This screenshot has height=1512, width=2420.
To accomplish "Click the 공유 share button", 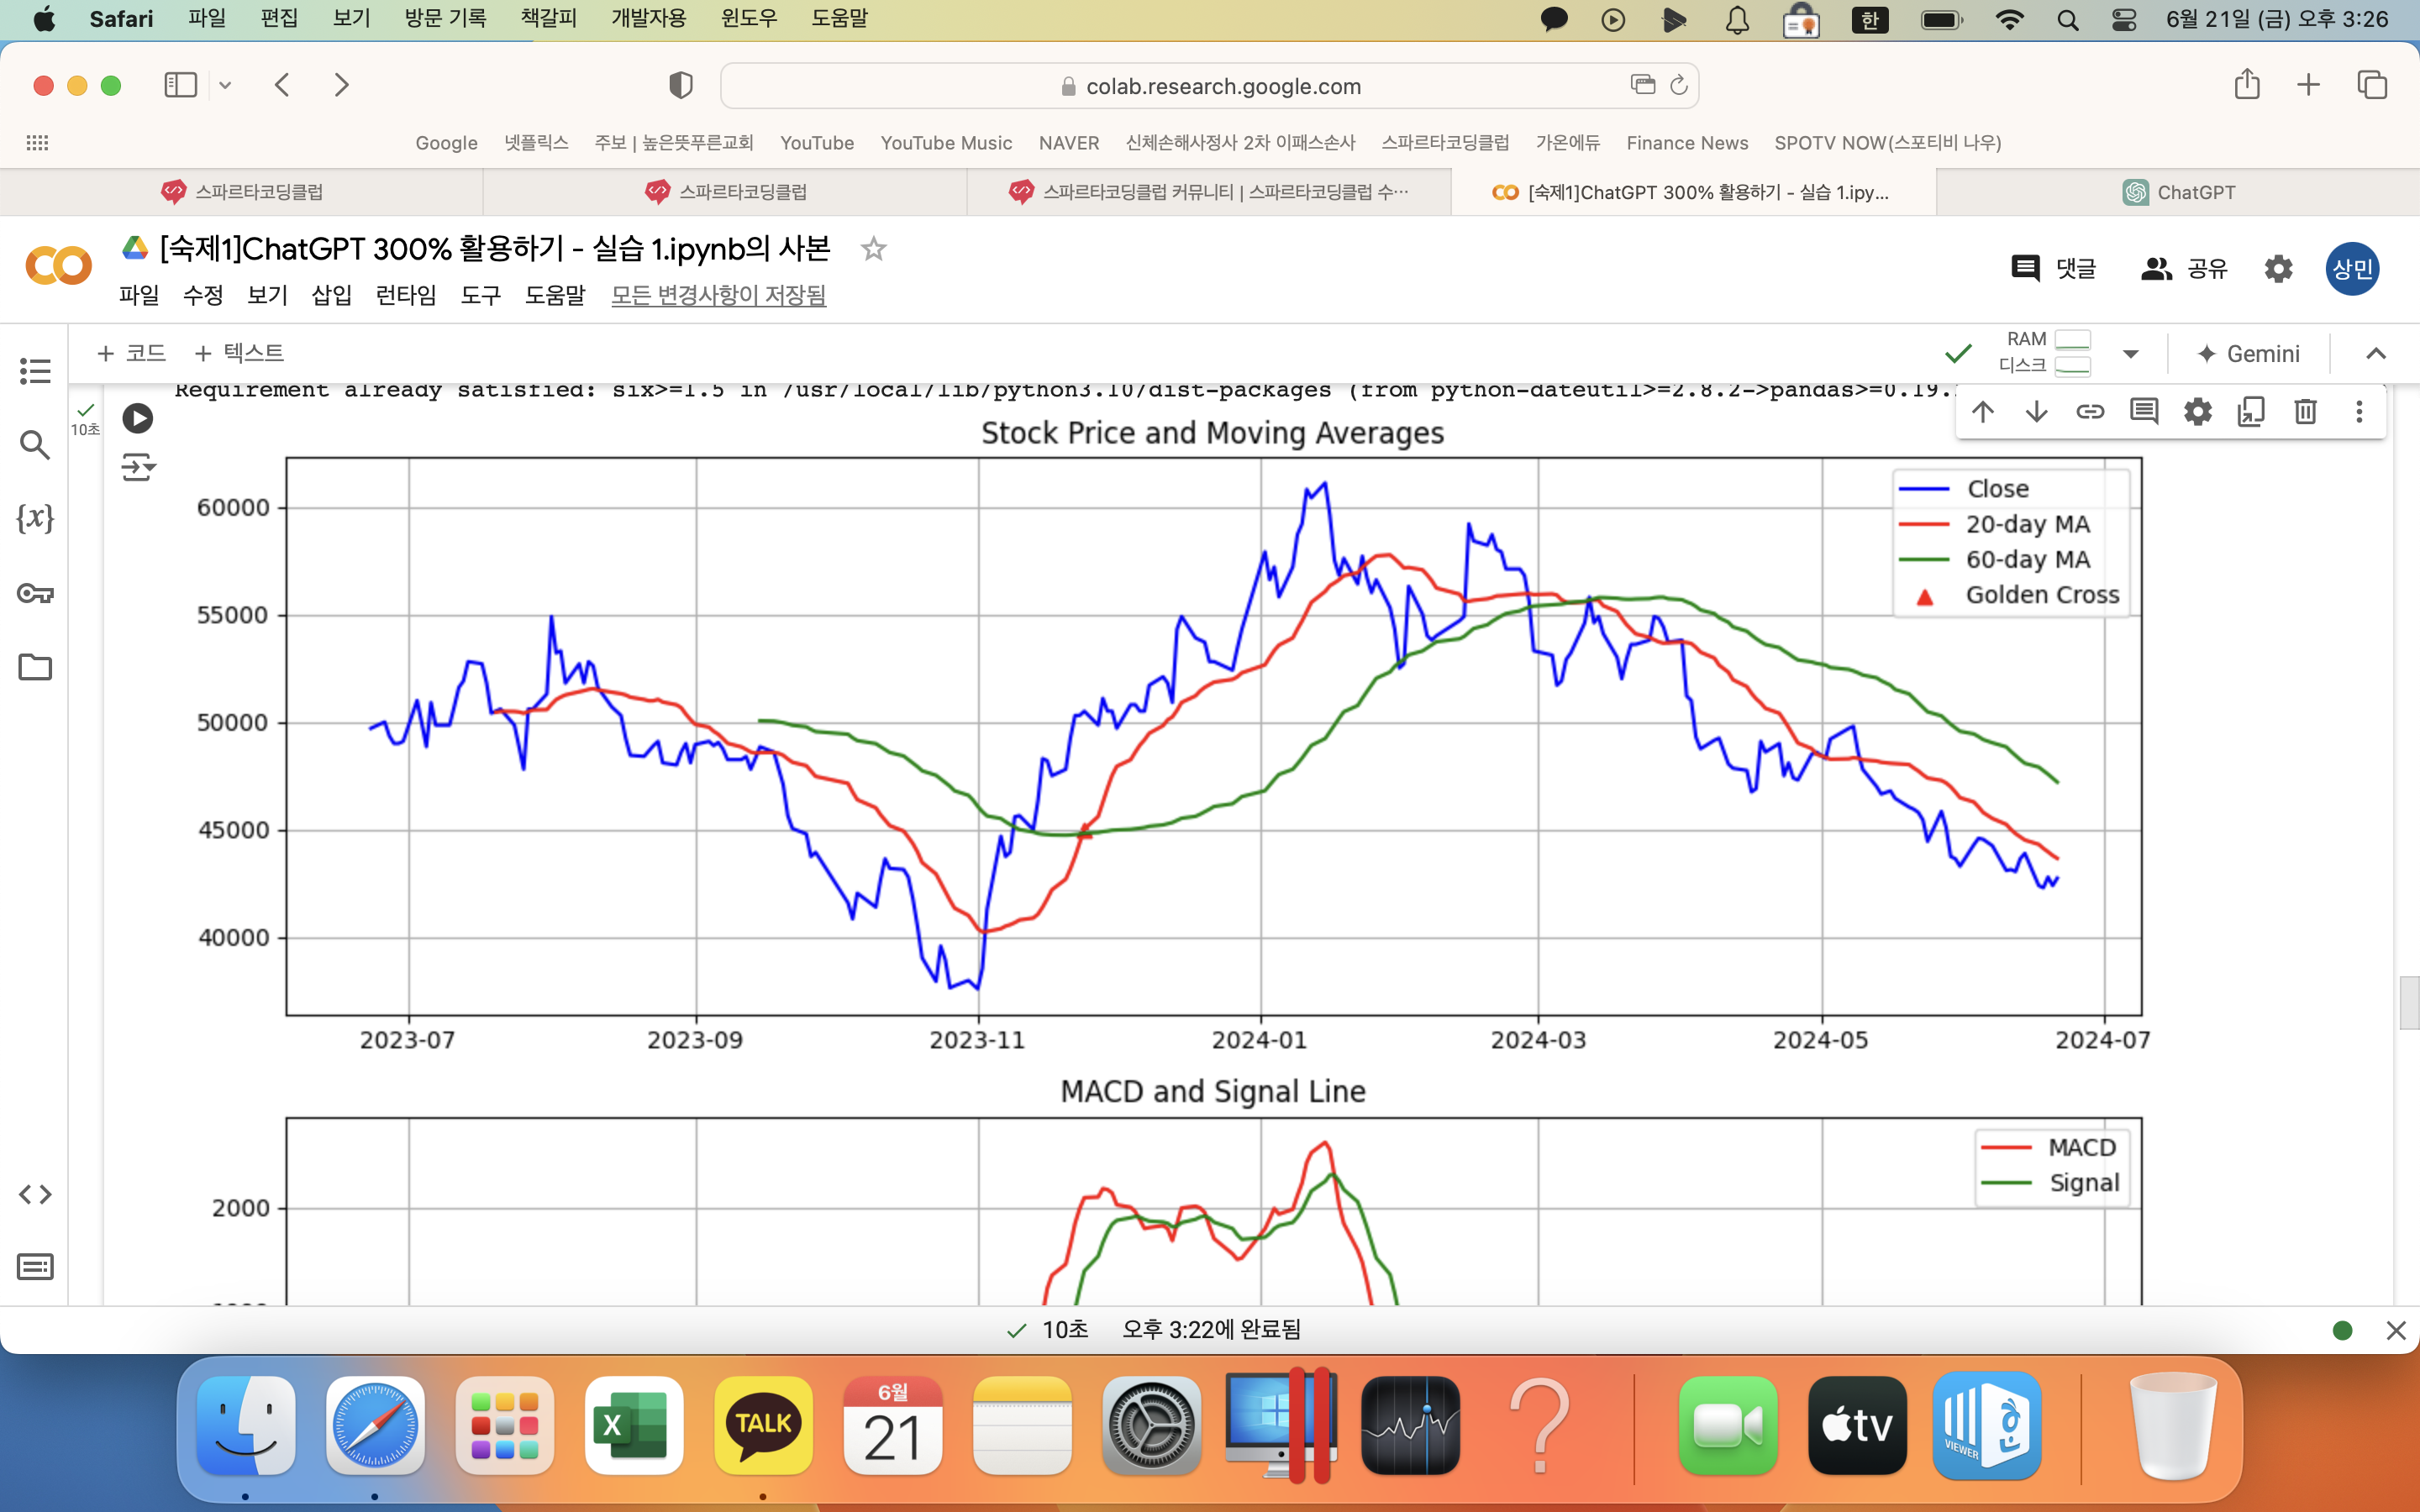I will click(2184, 268).
